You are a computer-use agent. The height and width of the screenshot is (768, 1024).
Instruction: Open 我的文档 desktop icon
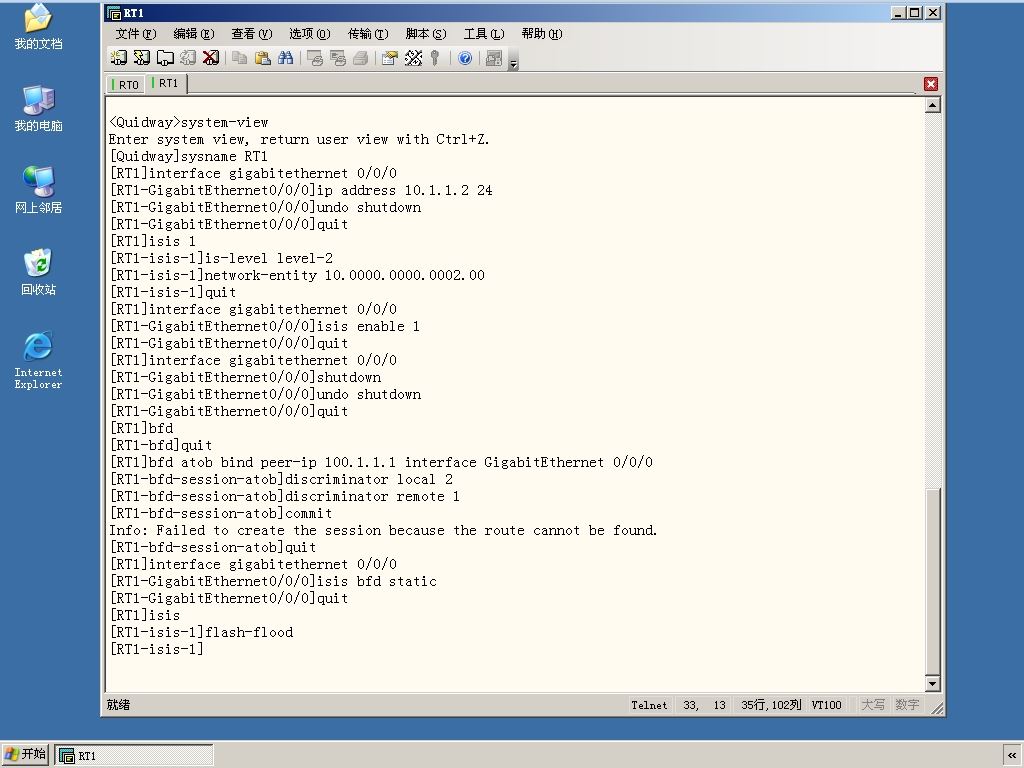click(x=39, y=27)
